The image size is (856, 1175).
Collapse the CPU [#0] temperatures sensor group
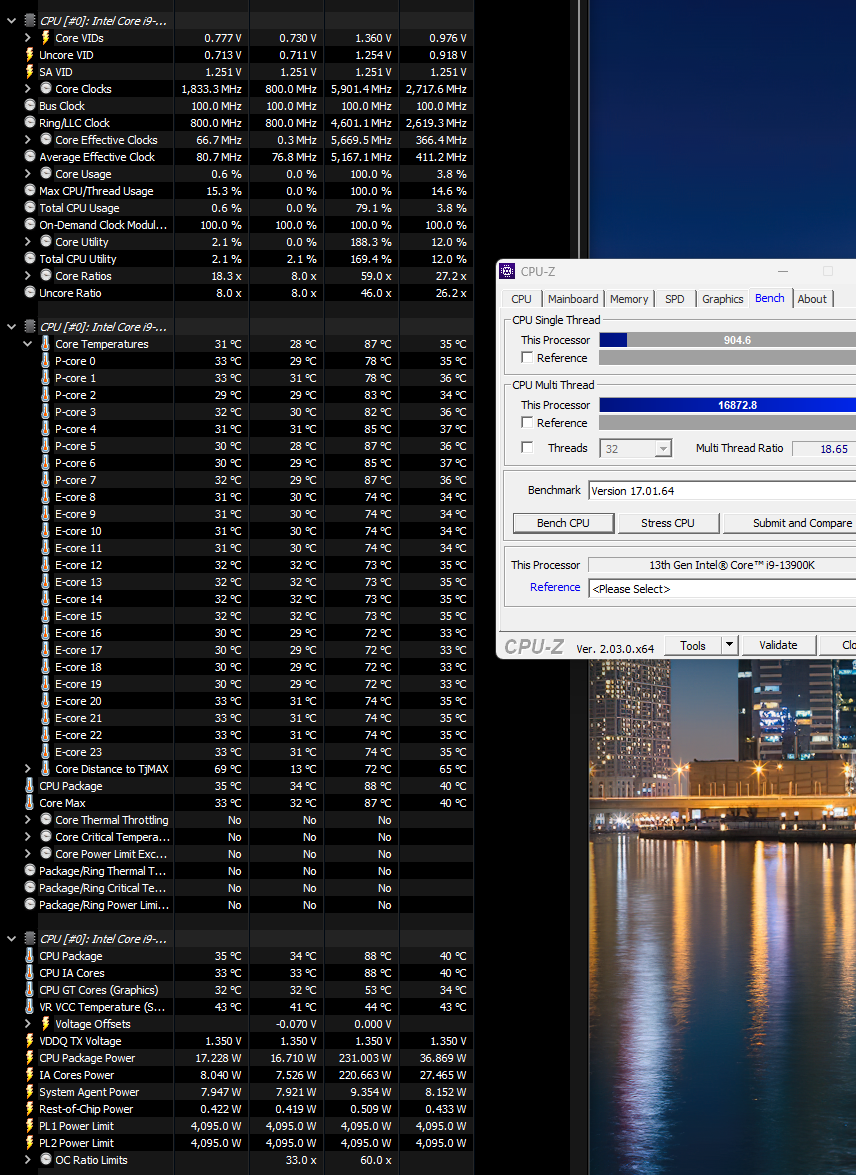tap(11, 327)
